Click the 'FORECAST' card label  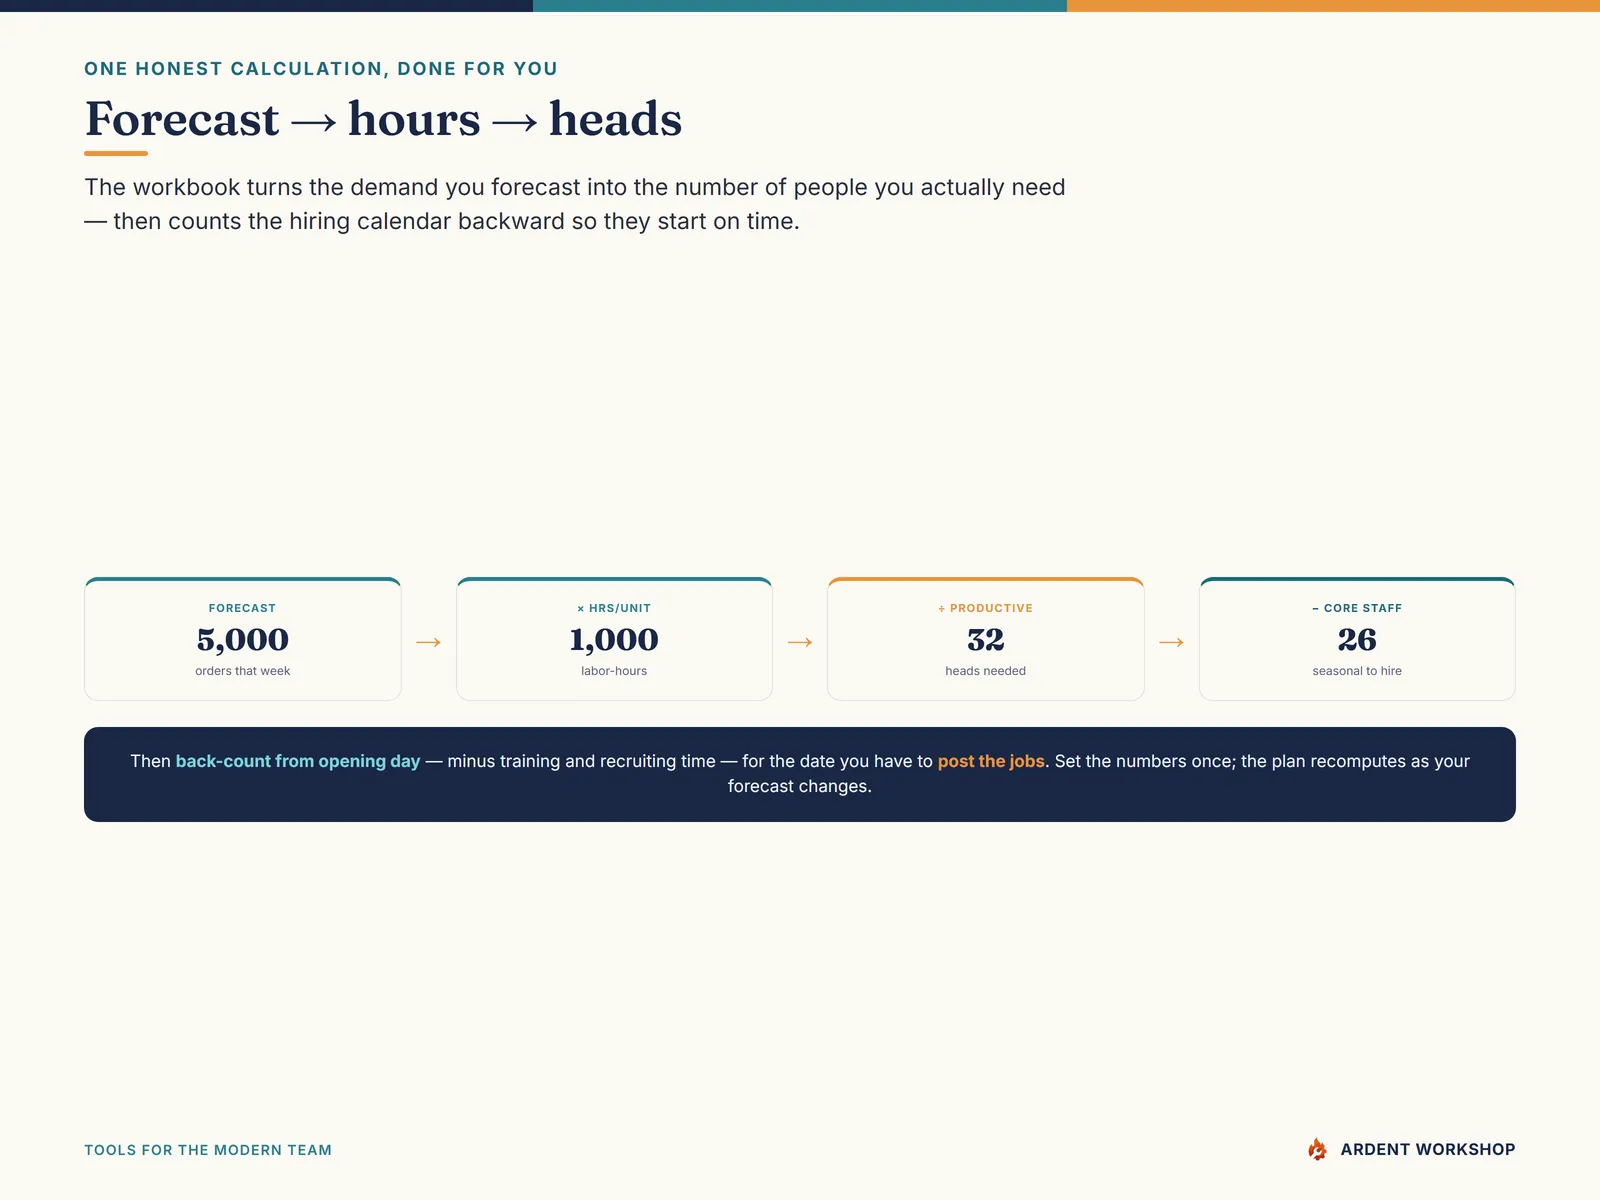(x=243, y=608)
